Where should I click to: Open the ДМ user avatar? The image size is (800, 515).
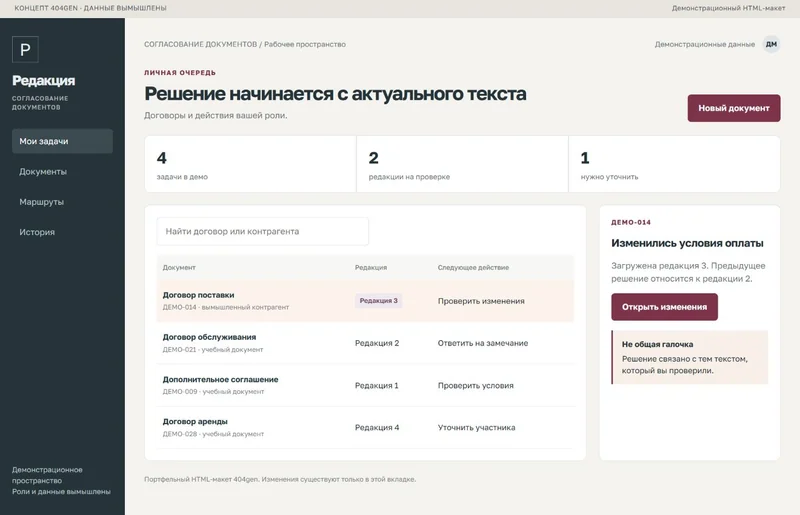771,44
